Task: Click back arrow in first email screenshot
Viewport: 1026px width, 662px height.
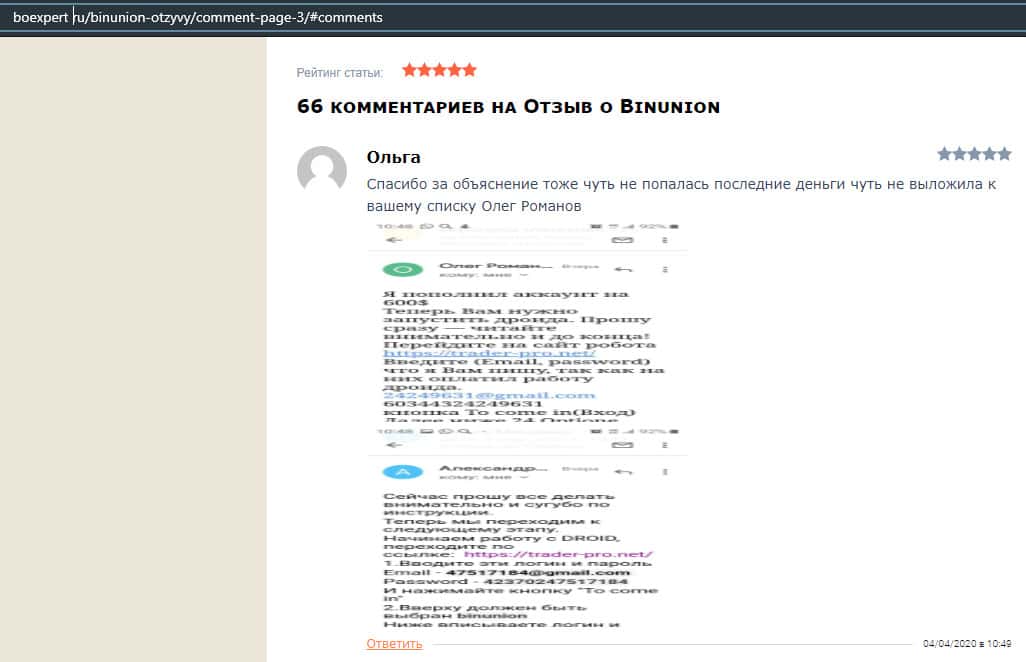Action: pyautogui.click(x=394, y=240)
